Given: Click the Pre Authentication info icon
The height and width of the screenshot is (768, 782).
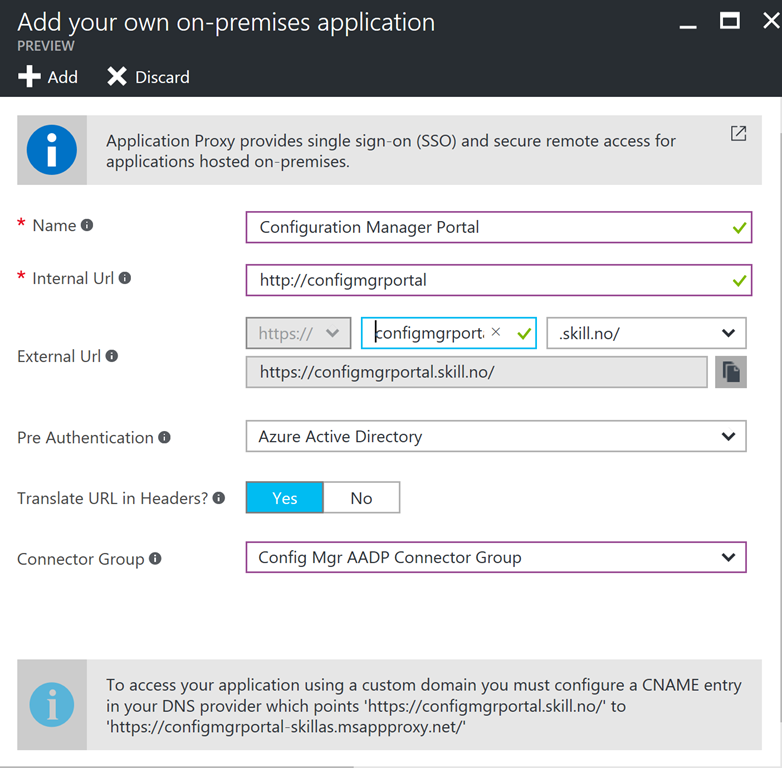Looking at the screenshot, I should 165,437.
